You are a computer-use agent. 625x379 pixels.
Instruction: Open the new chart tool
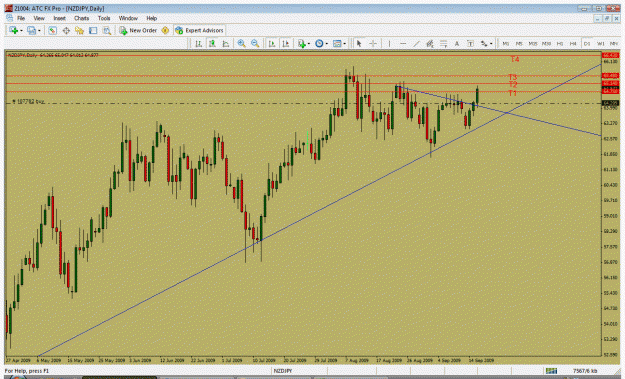pyautogui.click(x=13, y=30)
